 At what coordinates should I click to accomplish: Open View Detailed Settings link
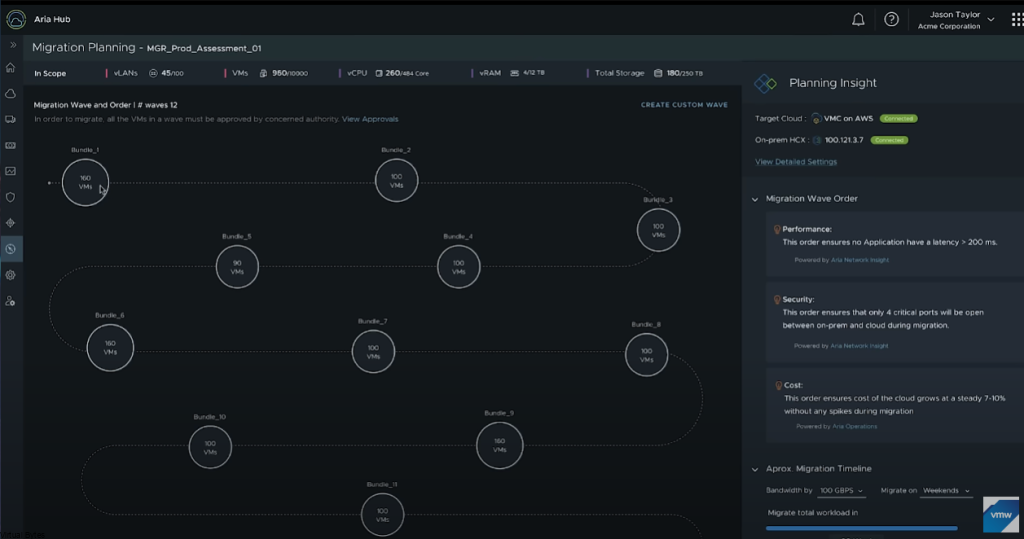(x=795, y=161)
